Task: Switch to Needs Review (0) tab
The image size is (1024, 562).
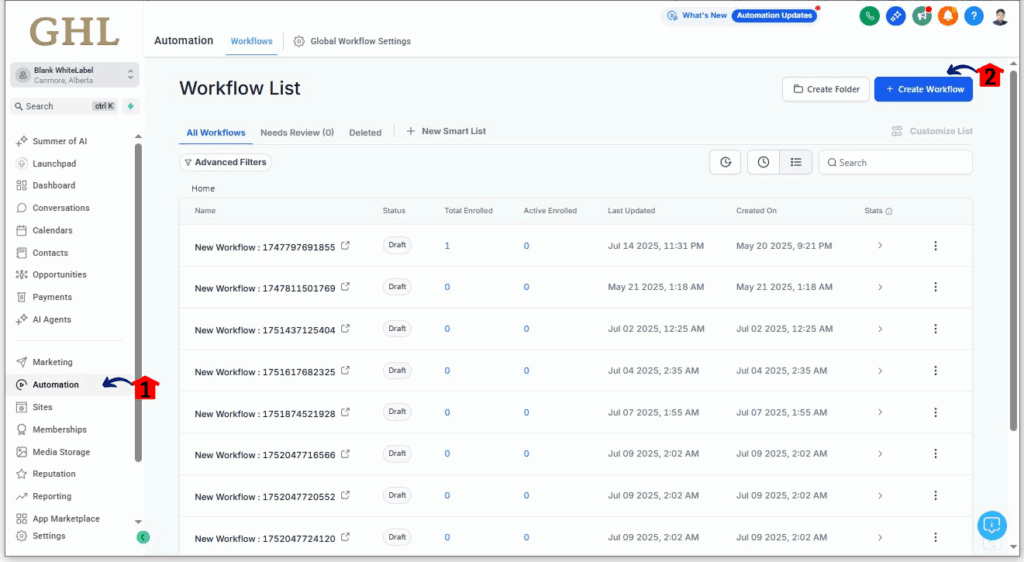Action: [297, 133]
